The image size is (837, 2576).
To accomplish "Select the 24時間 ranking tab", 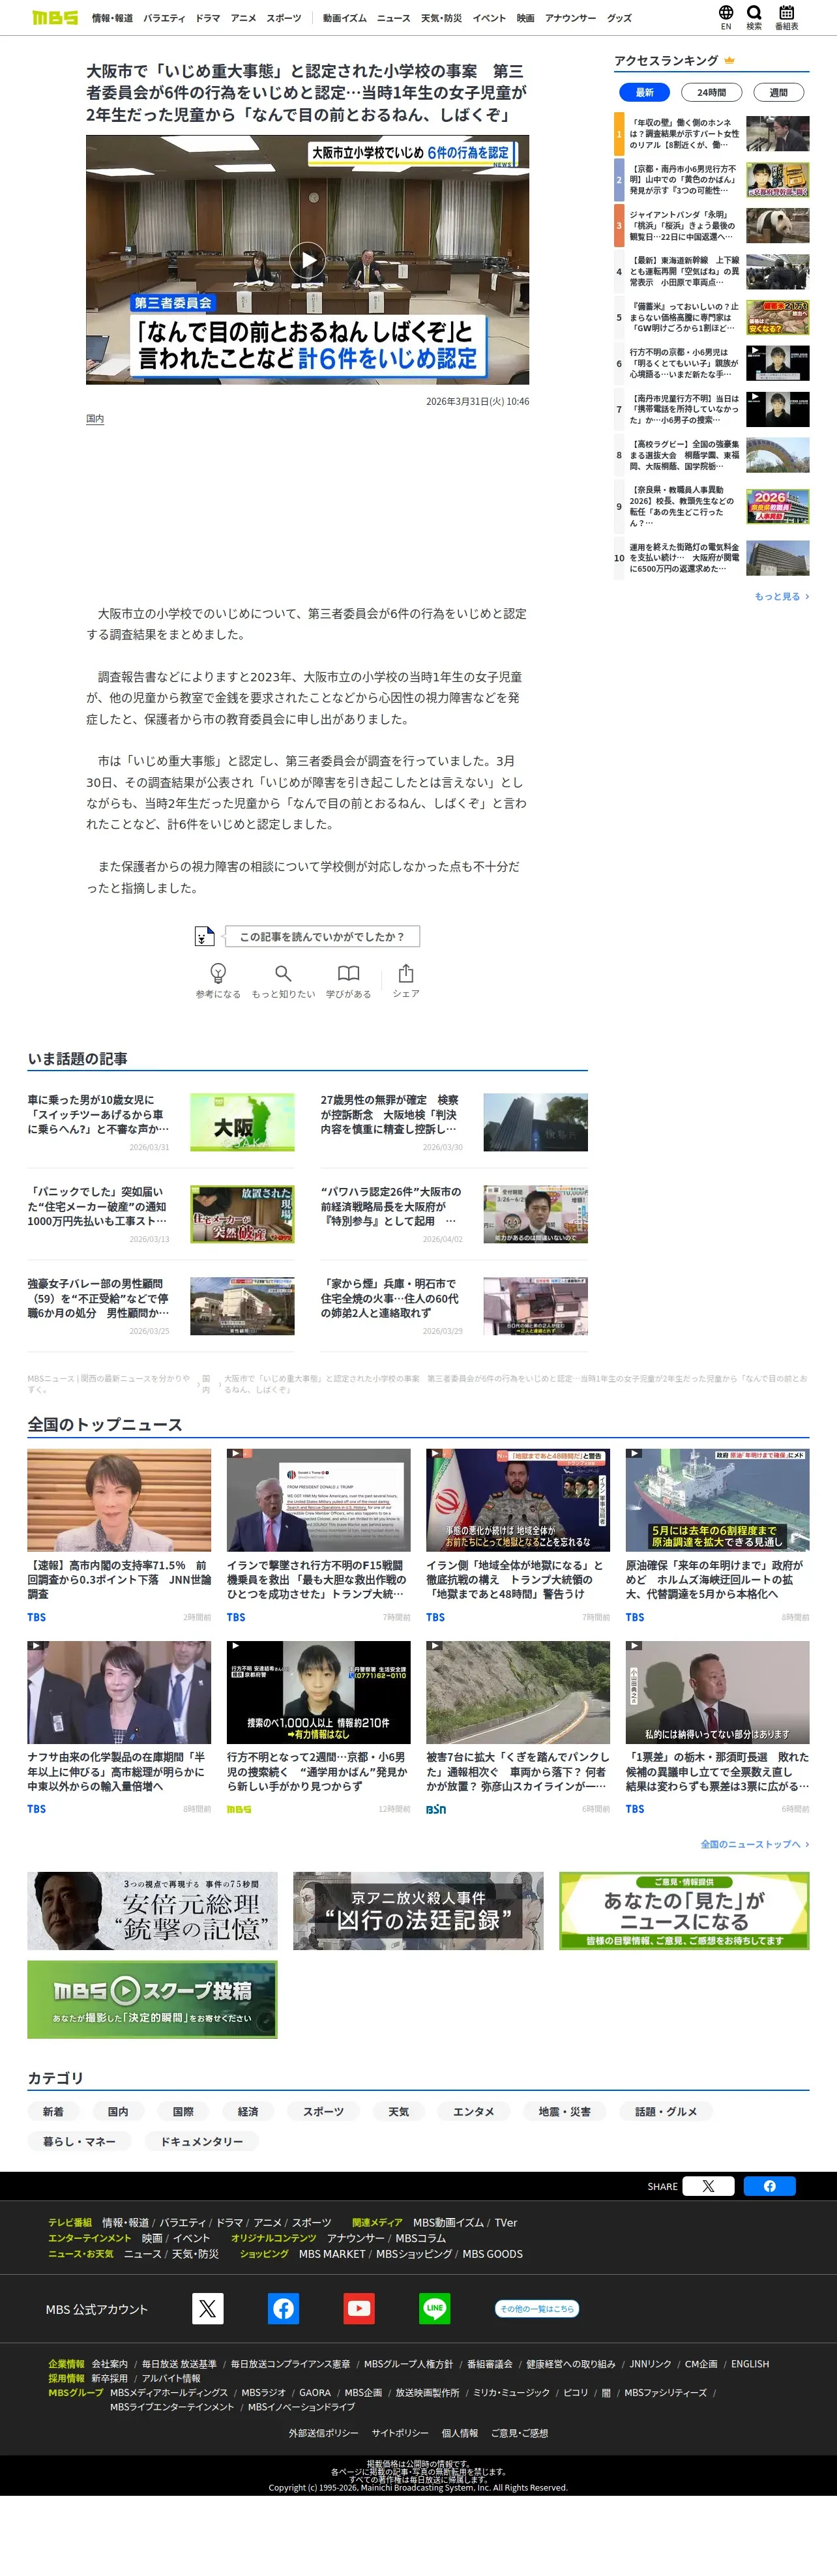I will click(711, 92).
